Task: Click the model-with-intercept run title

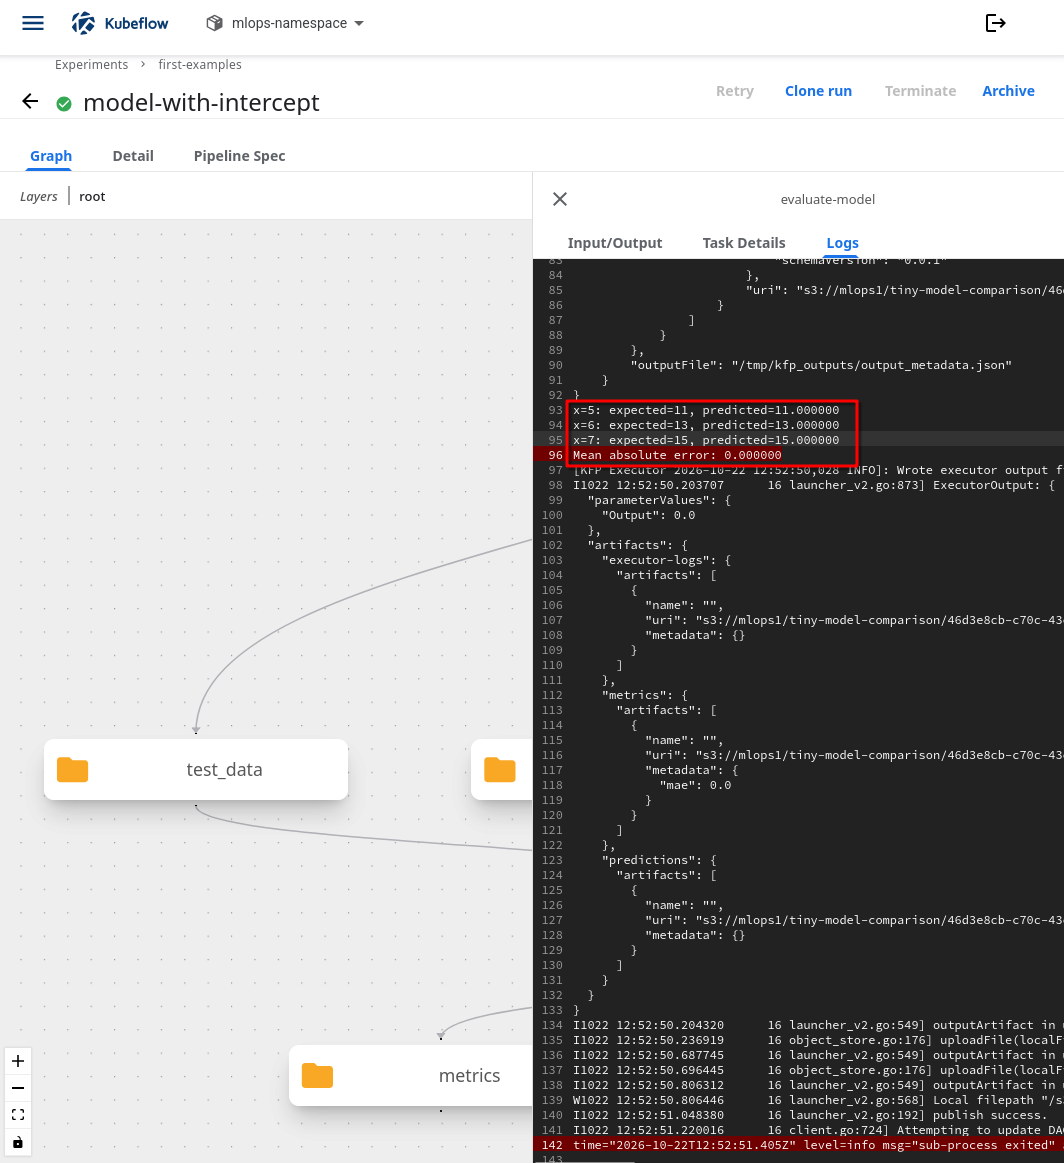Action: pos(201,102)
